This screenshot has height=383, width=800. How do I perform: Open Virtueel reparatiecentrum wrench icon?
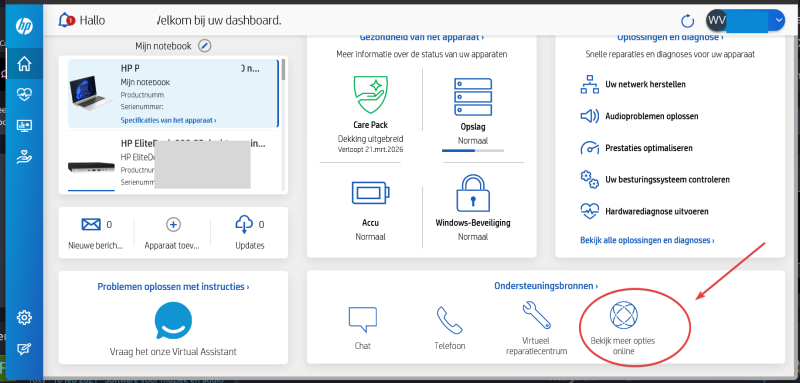536,315
